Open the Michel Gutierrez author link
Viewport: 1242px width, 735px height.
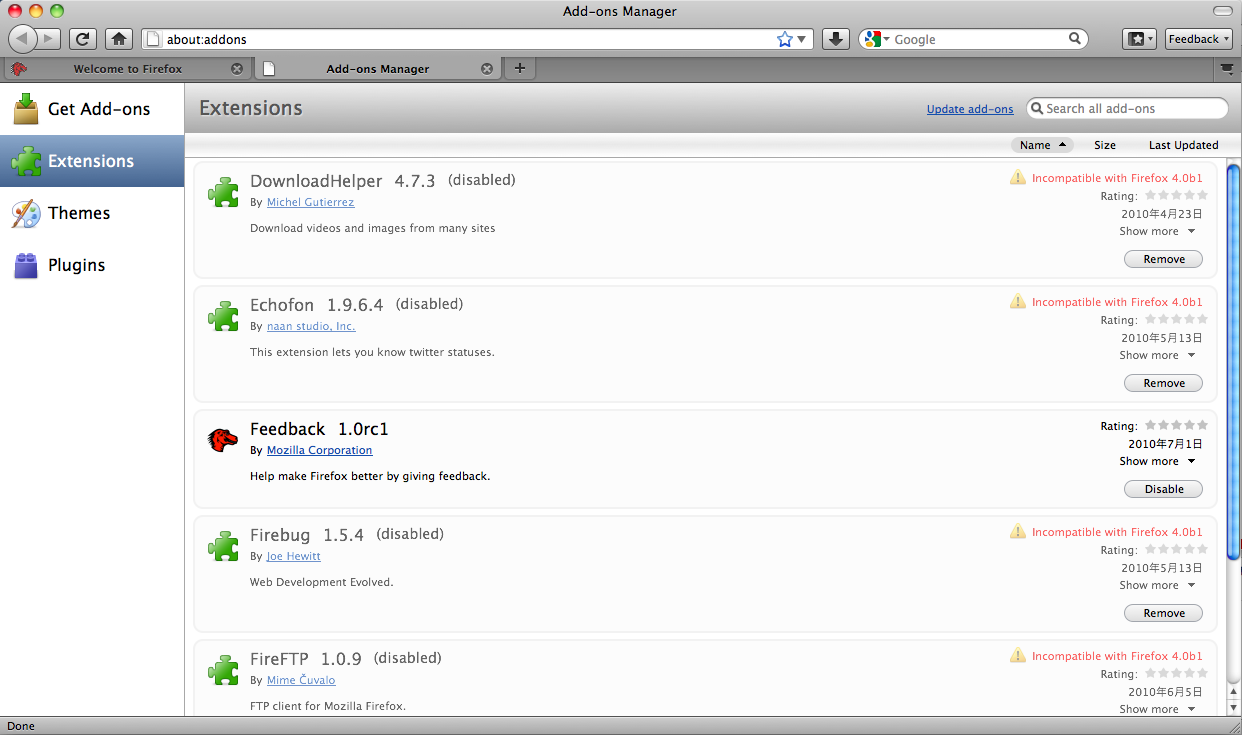(310, 202)
